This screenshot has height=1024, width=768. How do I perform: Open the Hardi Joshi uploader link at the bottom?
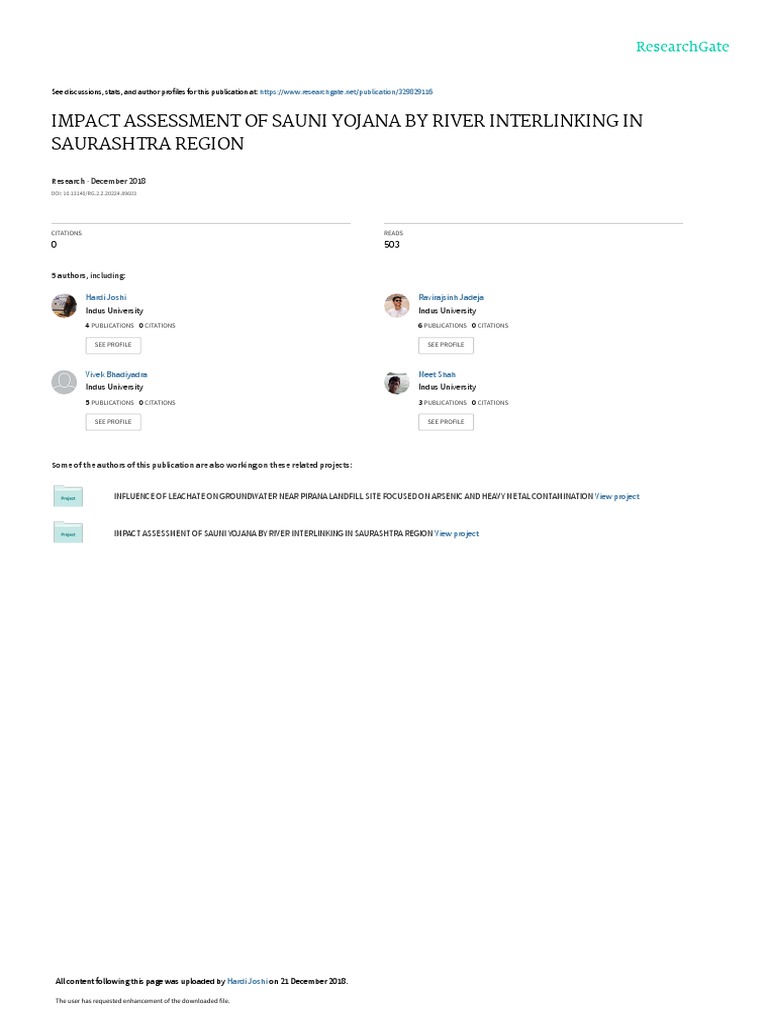(x=247, y=981)
